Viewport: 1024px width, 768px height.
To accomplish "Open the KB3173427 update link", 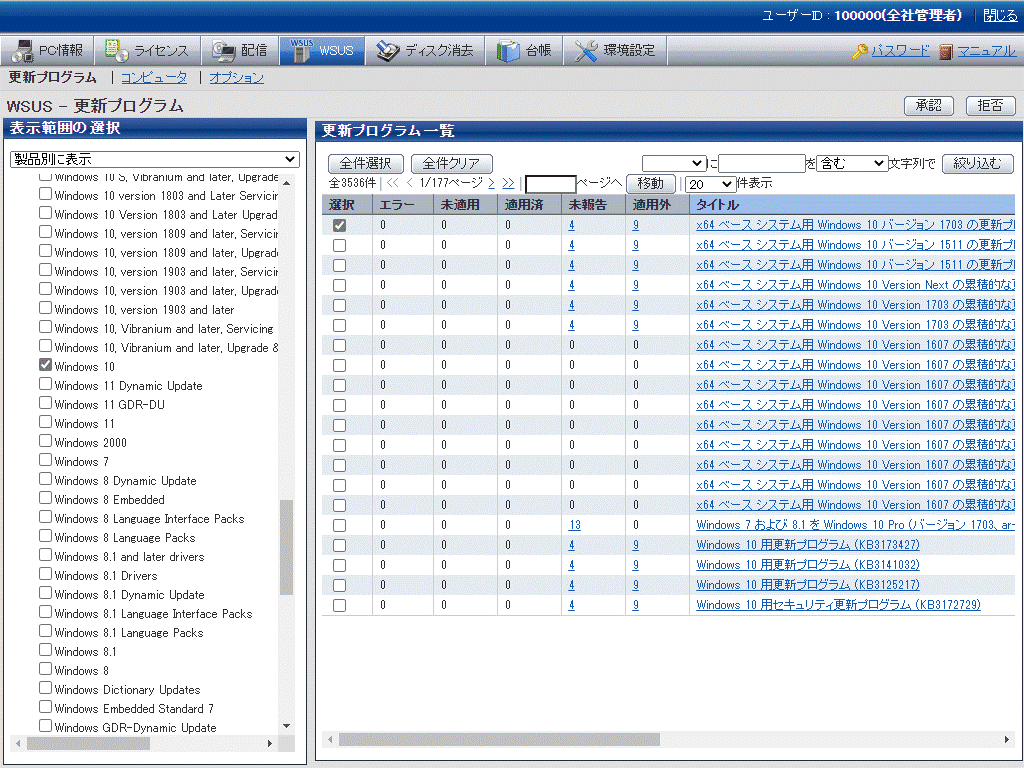I will [x=807, y=545].
